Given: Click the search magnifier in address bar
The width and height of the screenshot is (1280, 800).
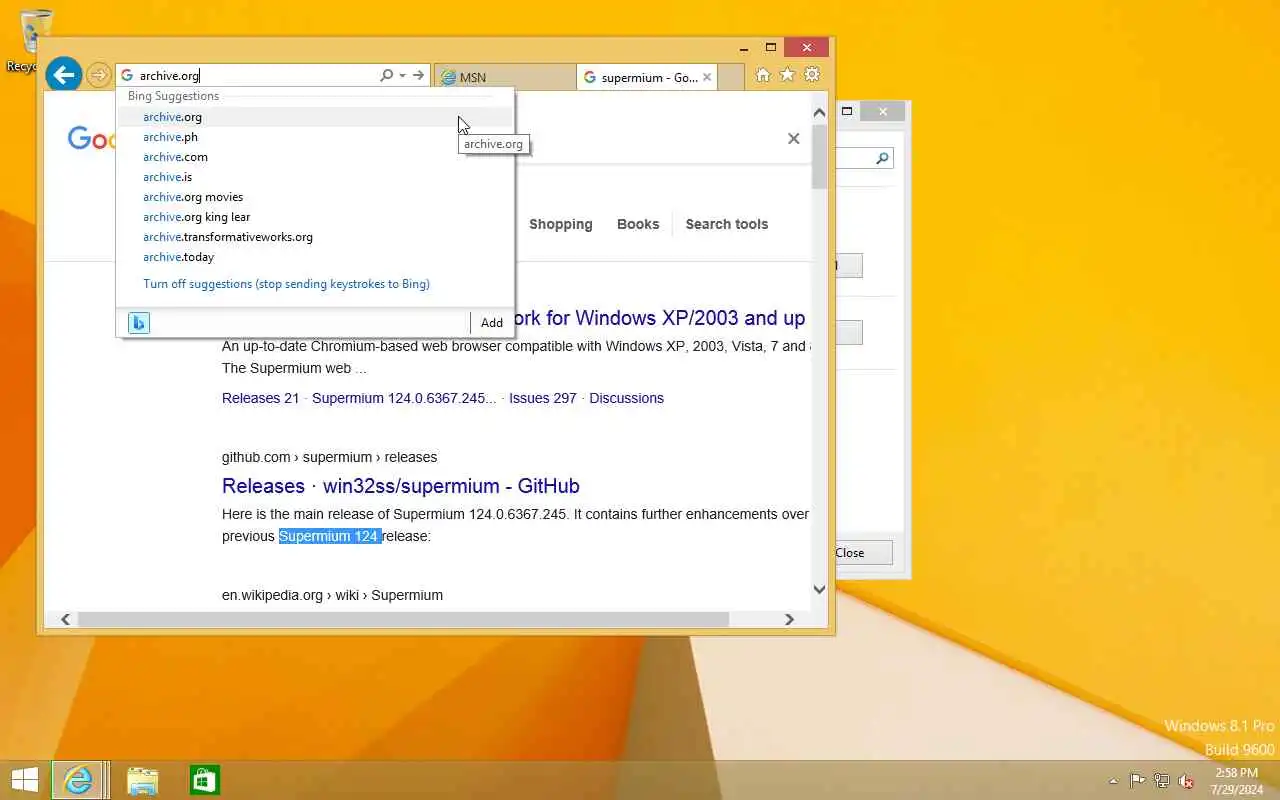Looking at the screenshot, I should click(x=386, y=75).
